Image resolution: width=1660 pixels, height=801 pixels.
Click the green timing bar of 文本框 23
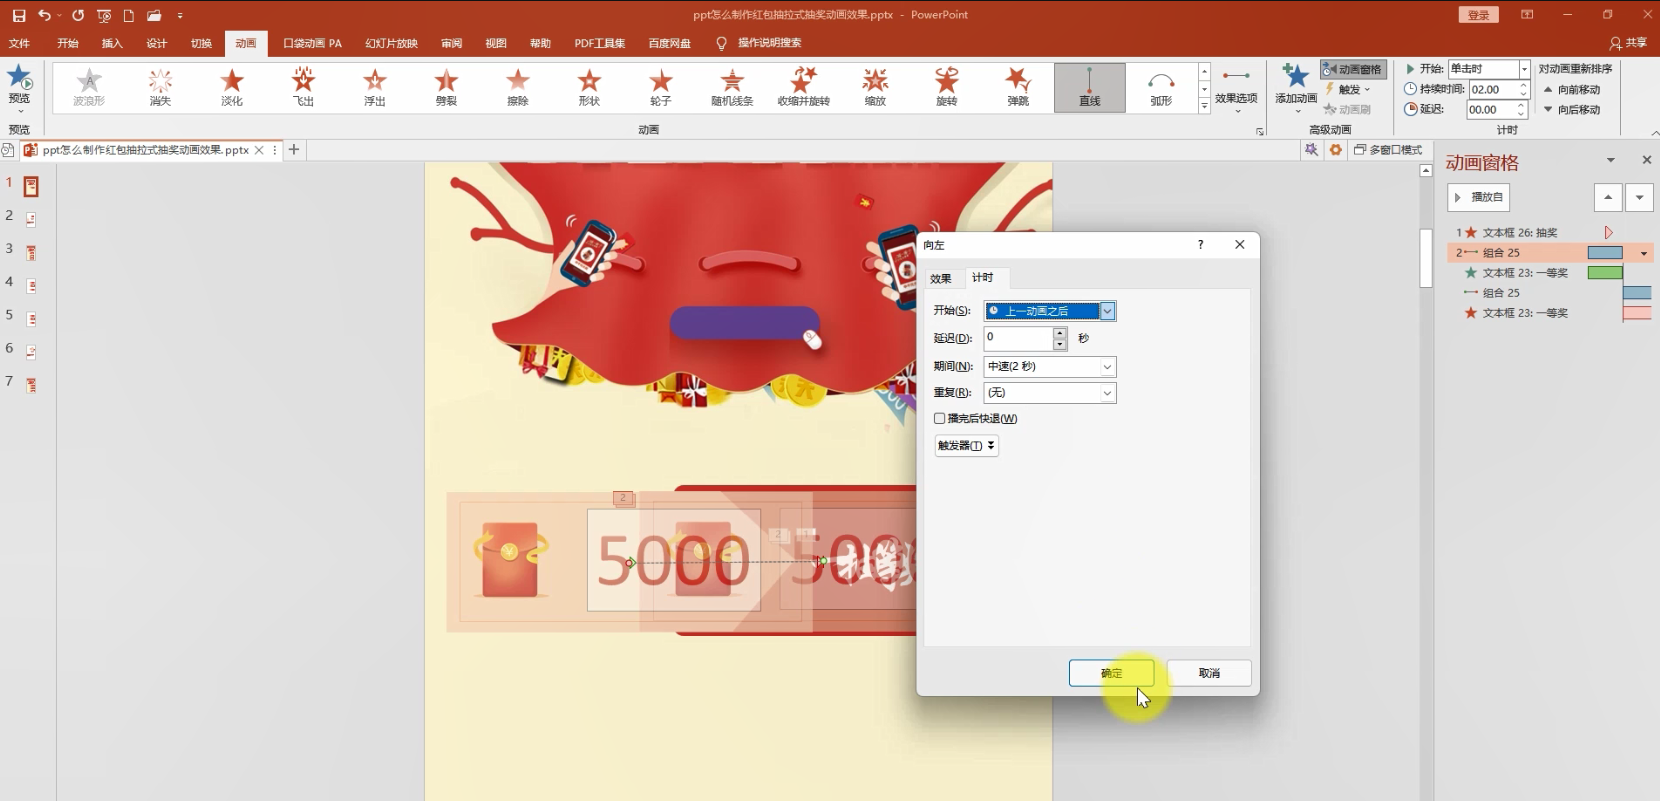click(x=1605, y=273)
